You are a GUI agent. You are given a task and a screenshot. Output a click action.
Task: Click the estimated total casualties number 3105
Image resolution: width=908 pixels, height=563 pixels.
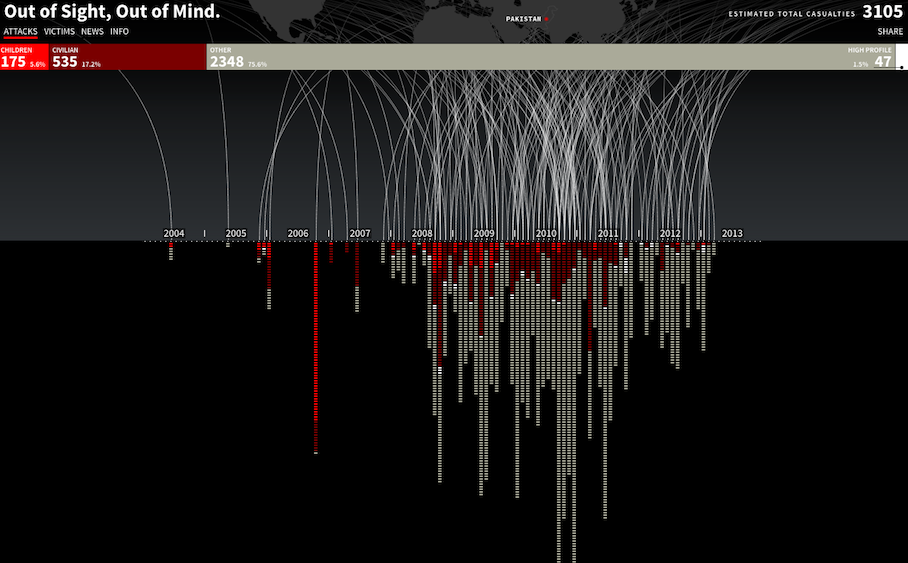pos(882,13)
